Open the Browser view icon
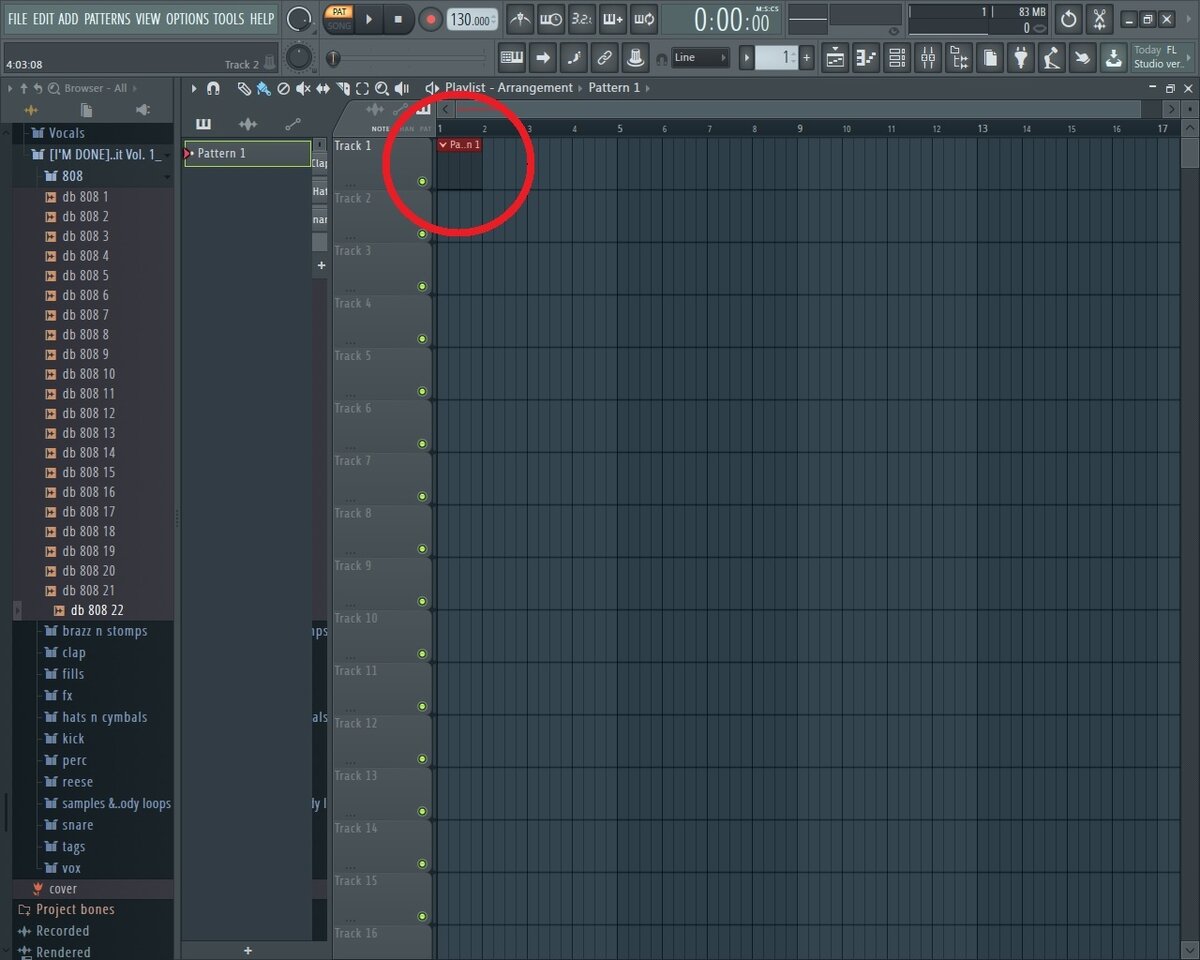The image size is (1200, 960). point(959,58)
